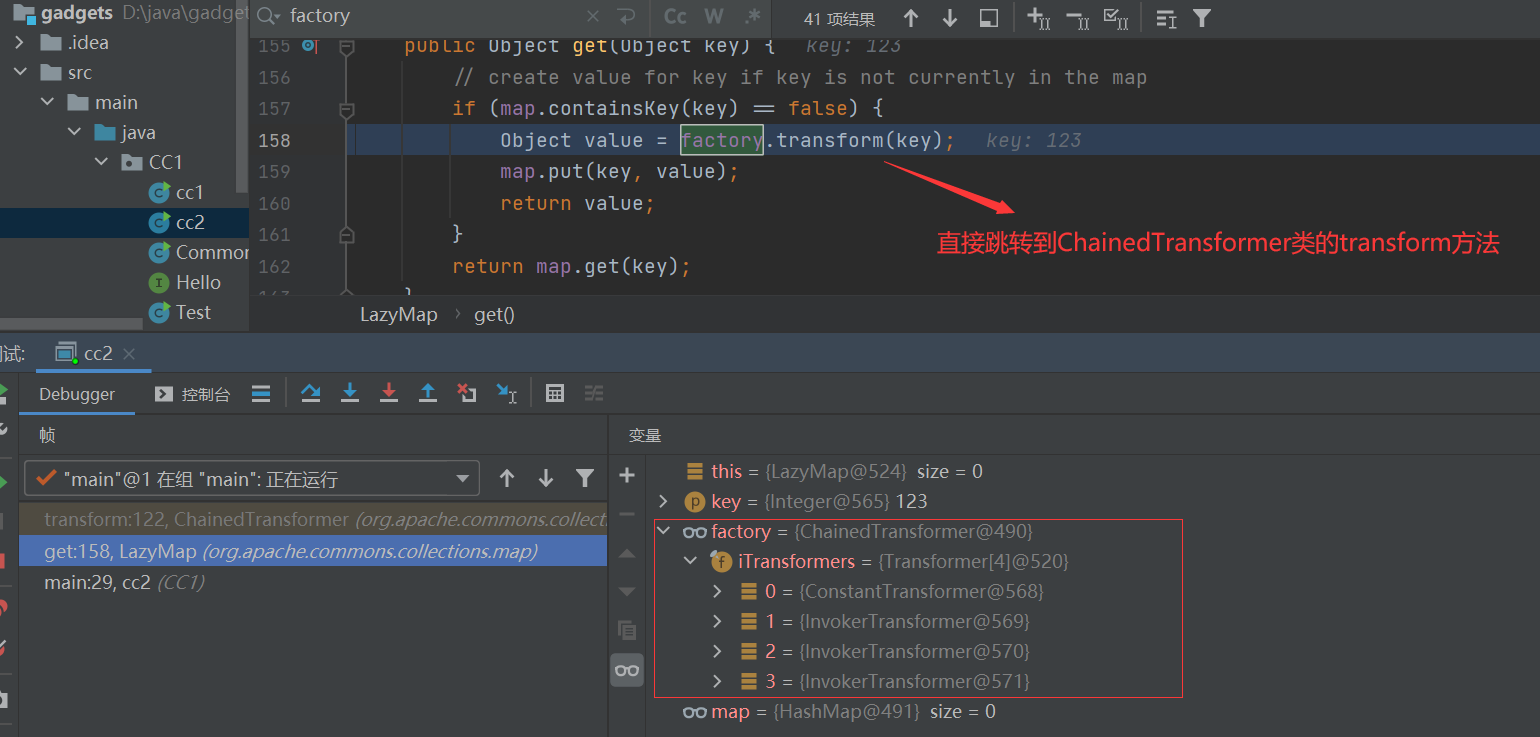
Task: Go to previous search occurrence
Action: [910, 18]
